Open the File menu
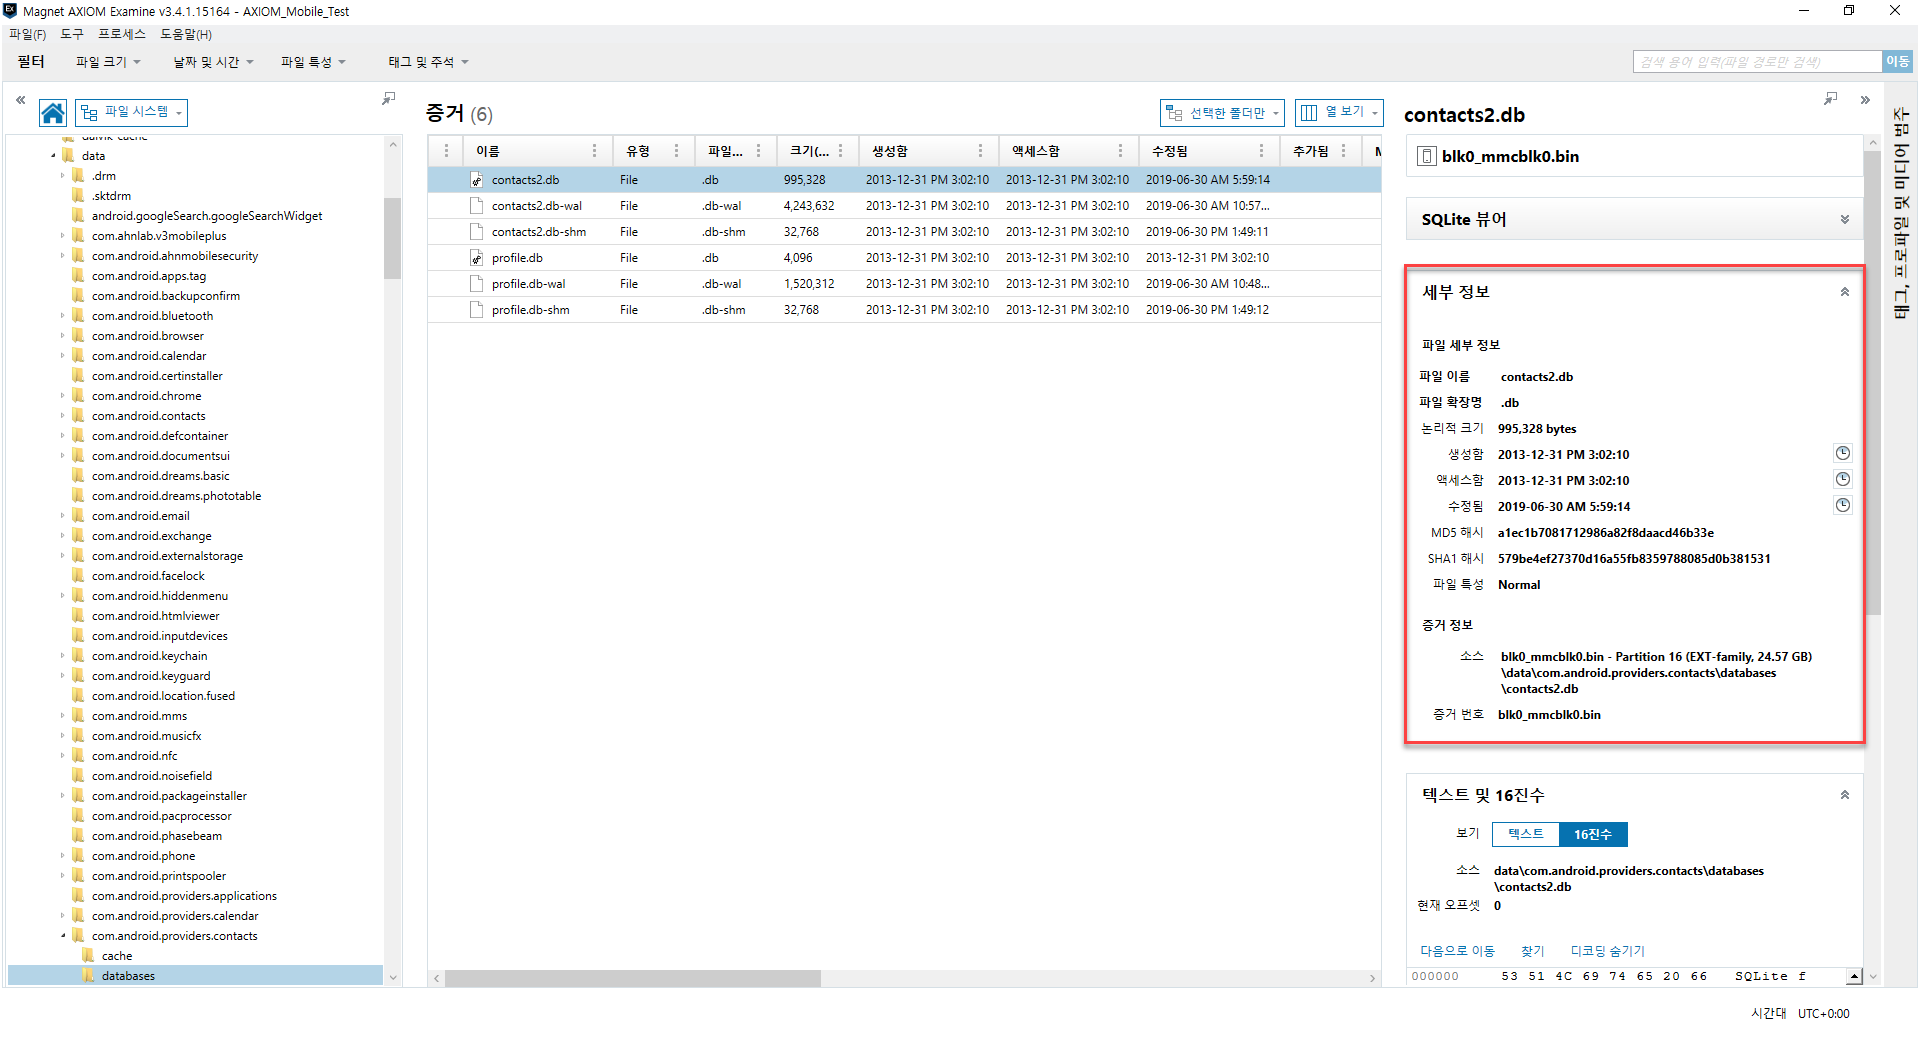Screen dimensions: 1920x1040 click(x=27, y=34)
